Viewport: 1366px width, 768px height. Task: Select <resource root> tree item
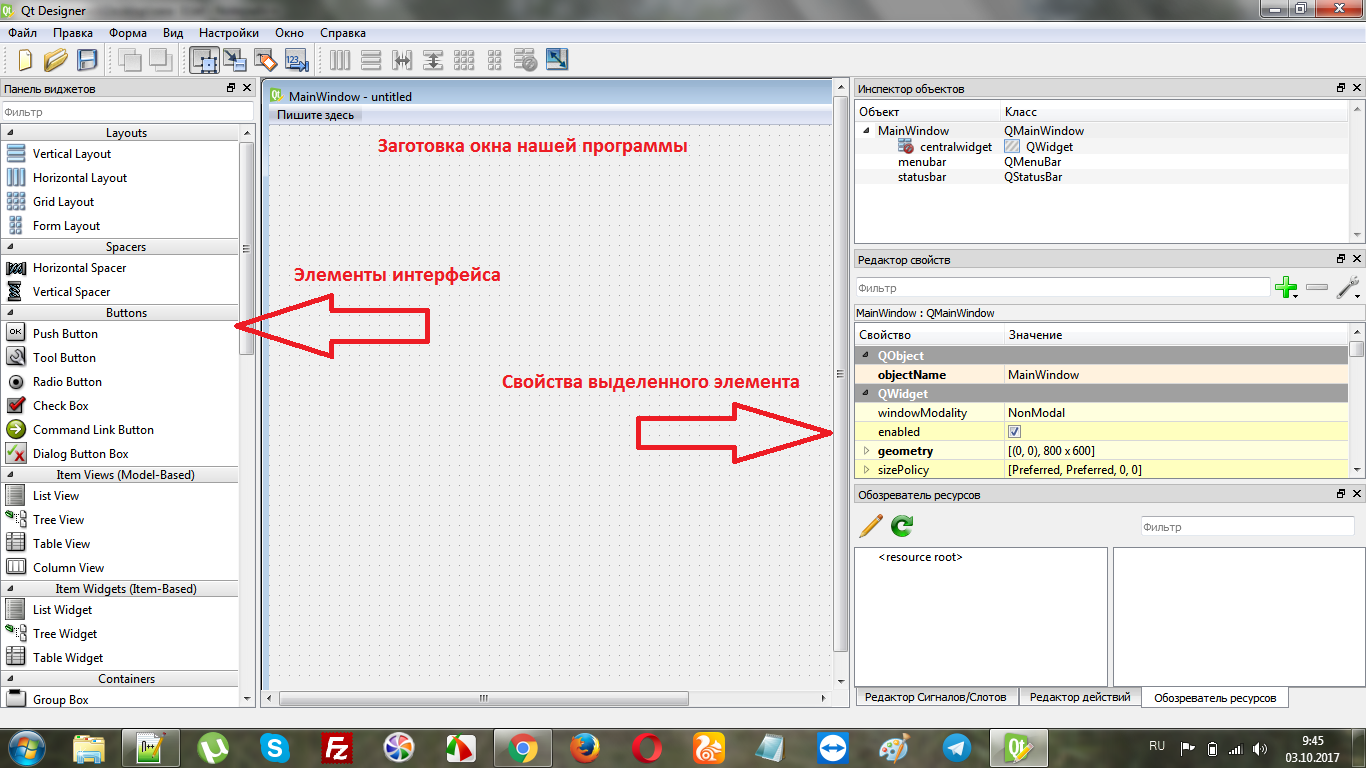tap(920, 557)
